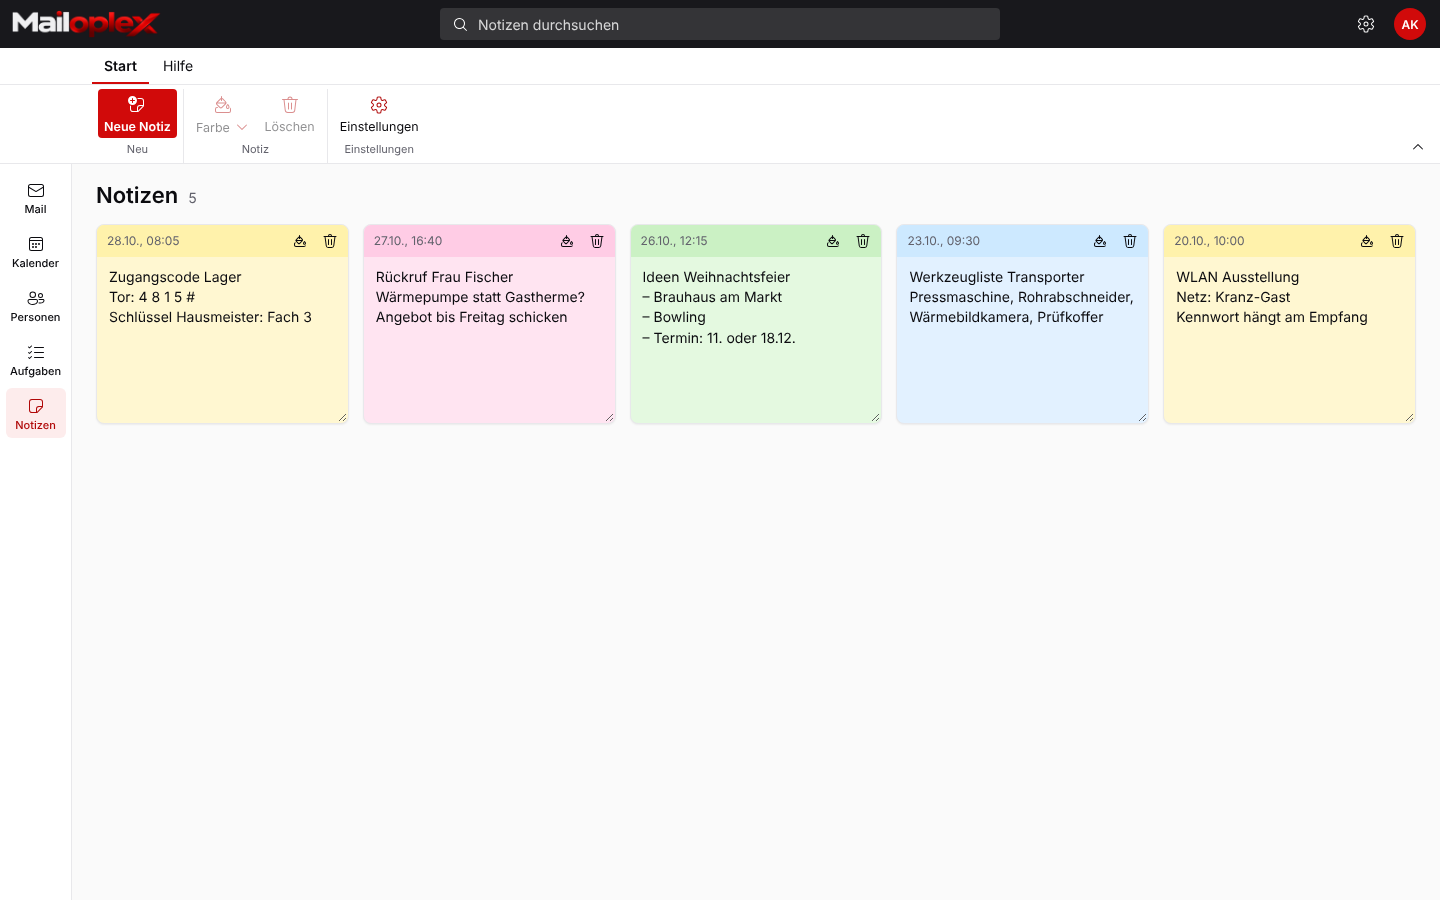Open Aufgaben in the sidebar
Viewport: 1440px width, 900px height.
pos(36,360)
